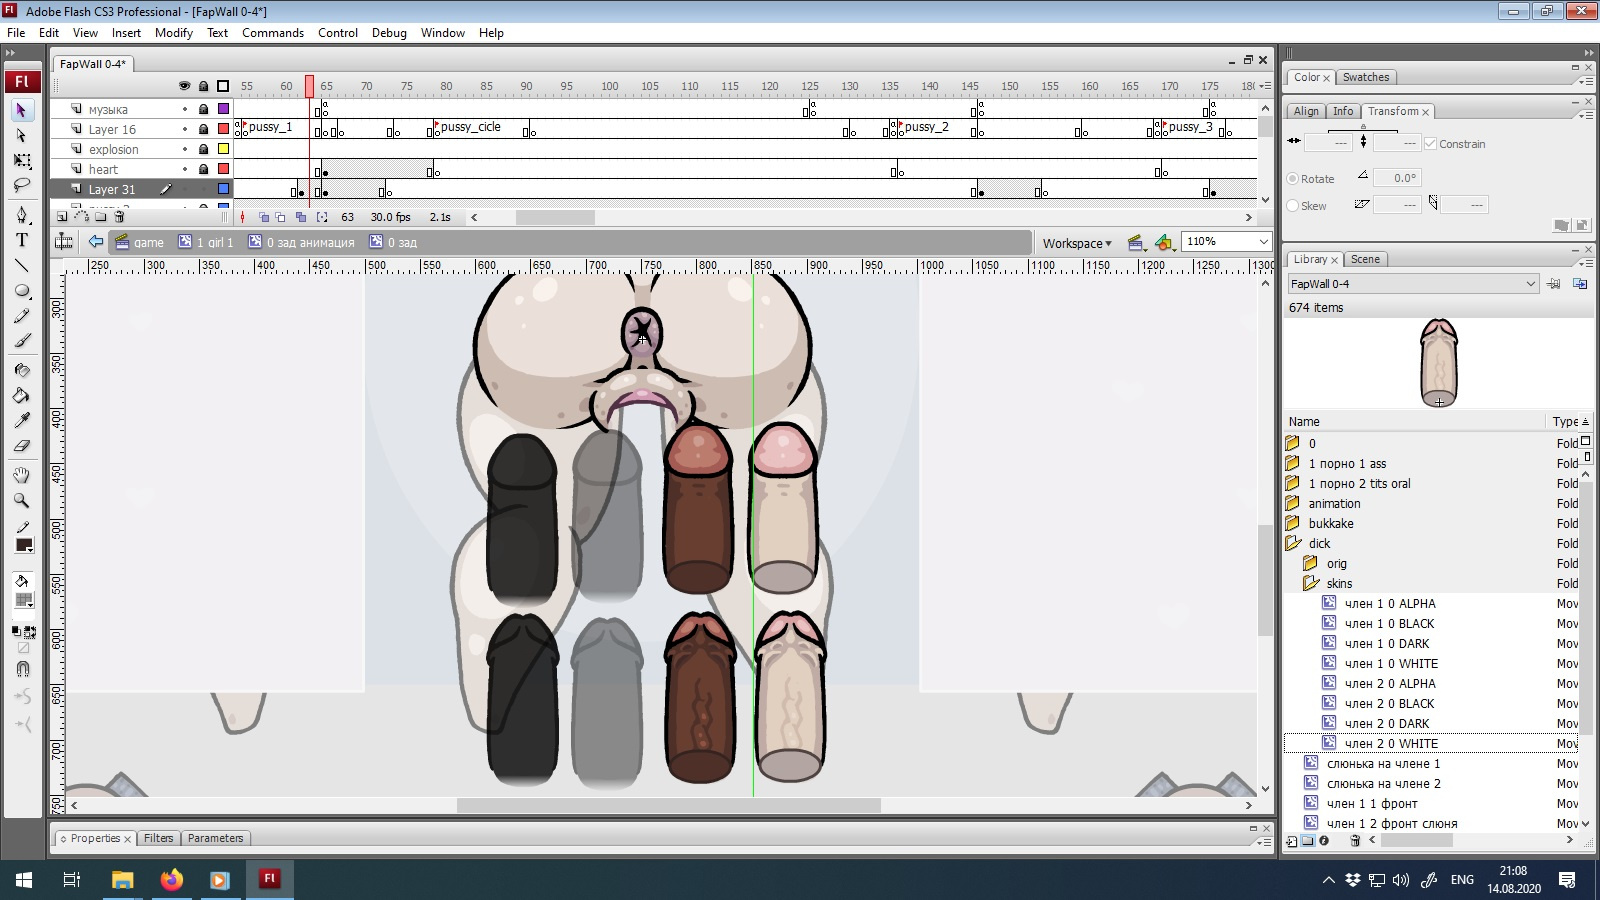This screenshot has height=900, width=1600.
Task: Click game breadcrumb in edit bar
Action: point(138,242)
